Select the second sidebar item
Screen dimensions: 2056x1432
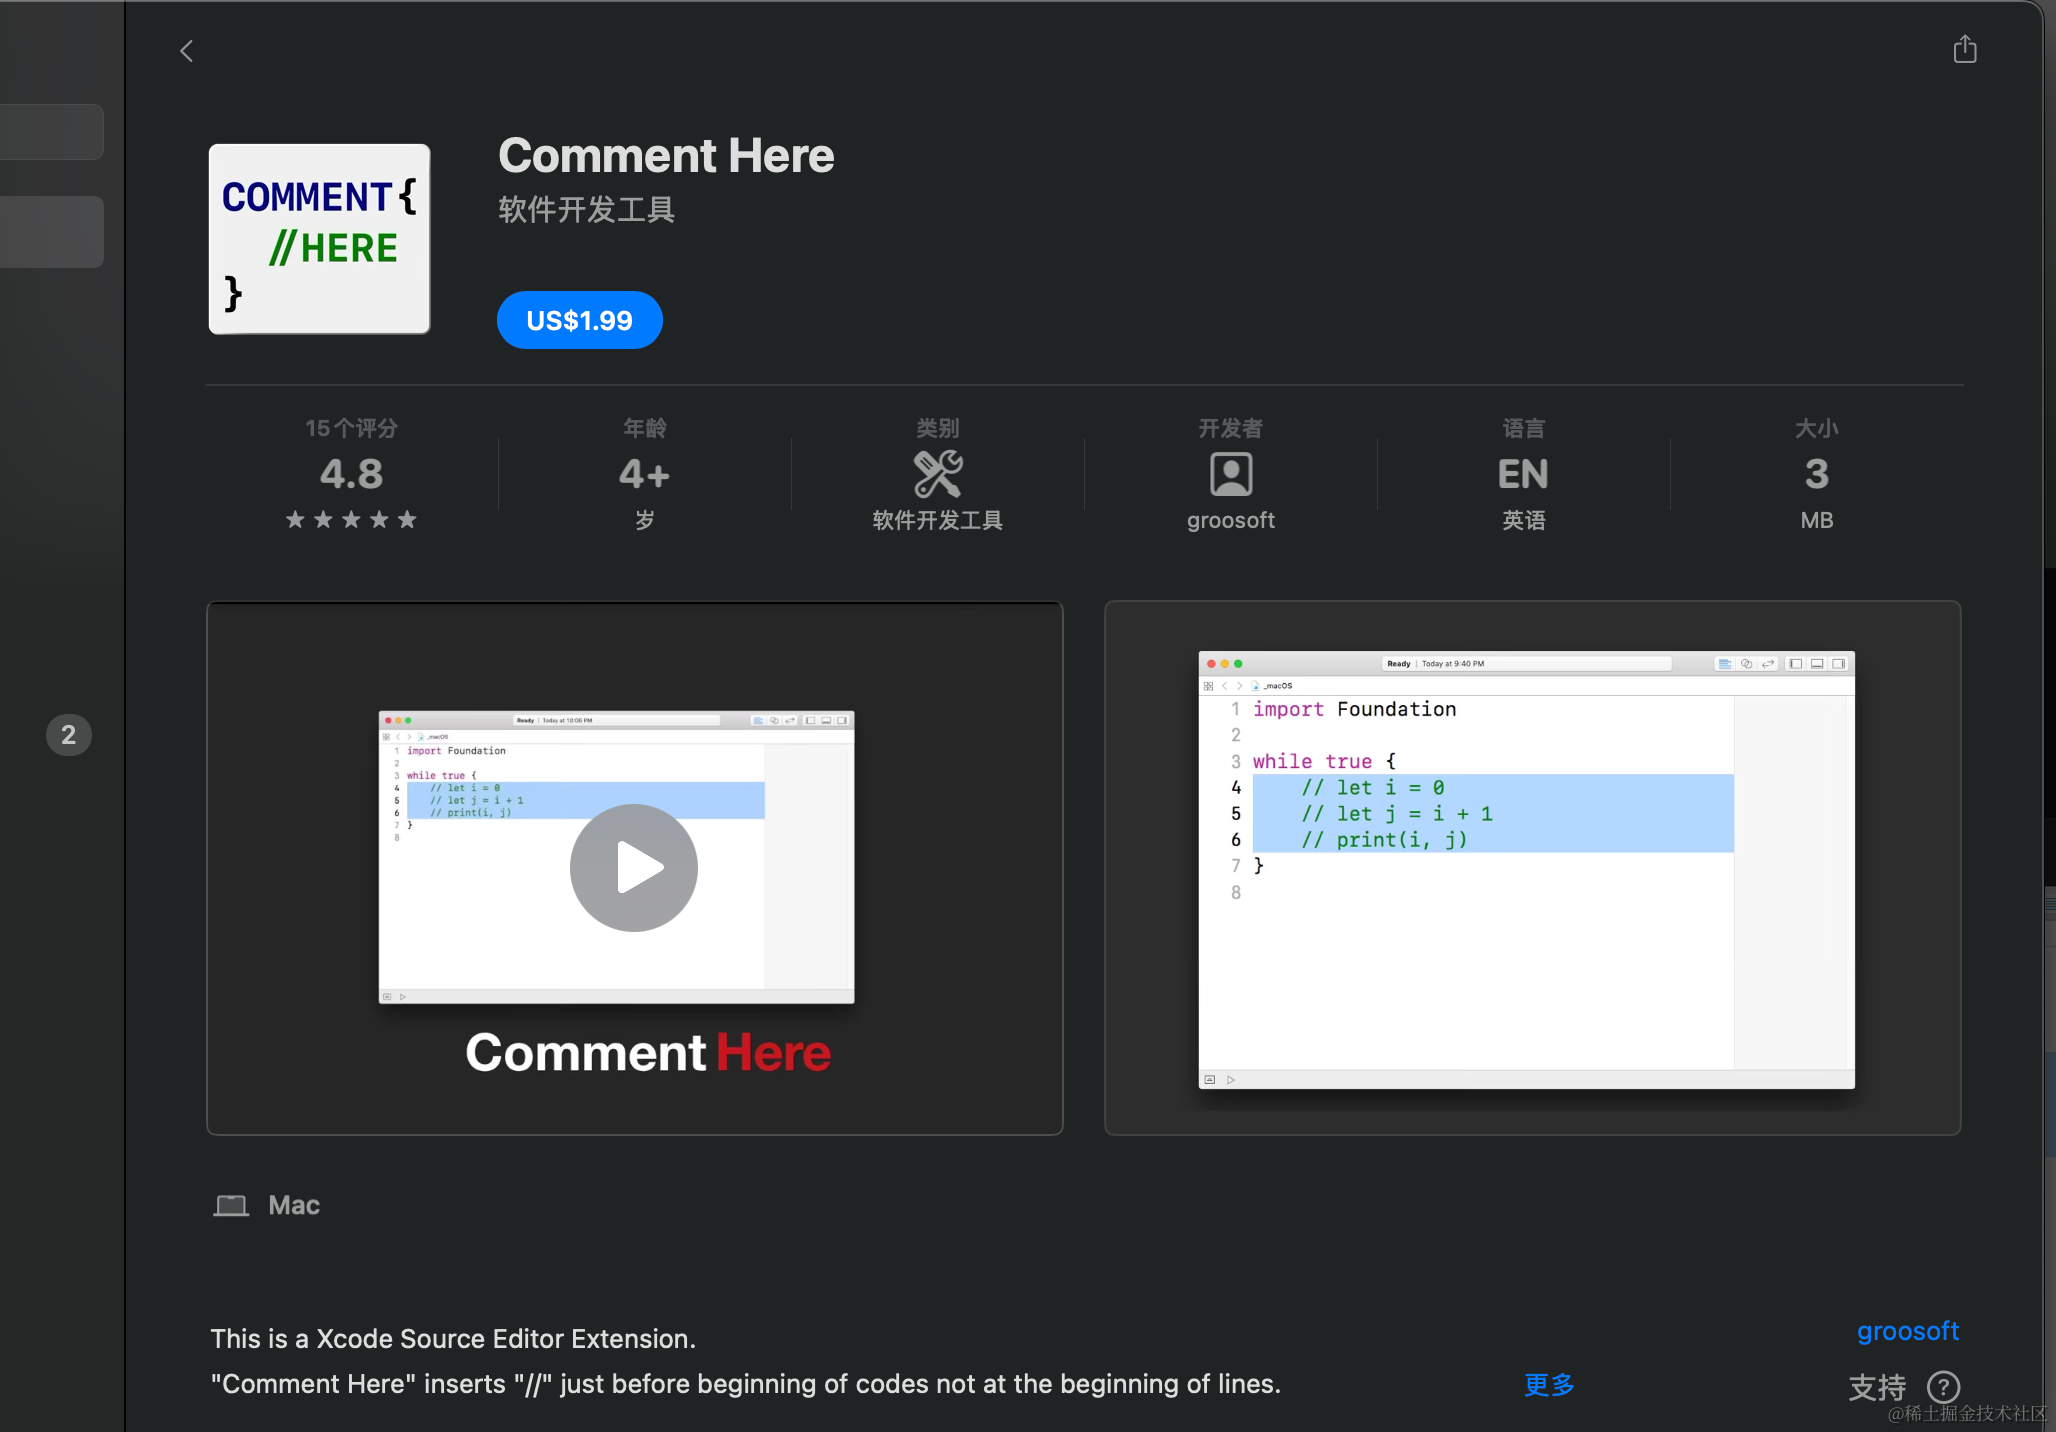click(52, 232)
